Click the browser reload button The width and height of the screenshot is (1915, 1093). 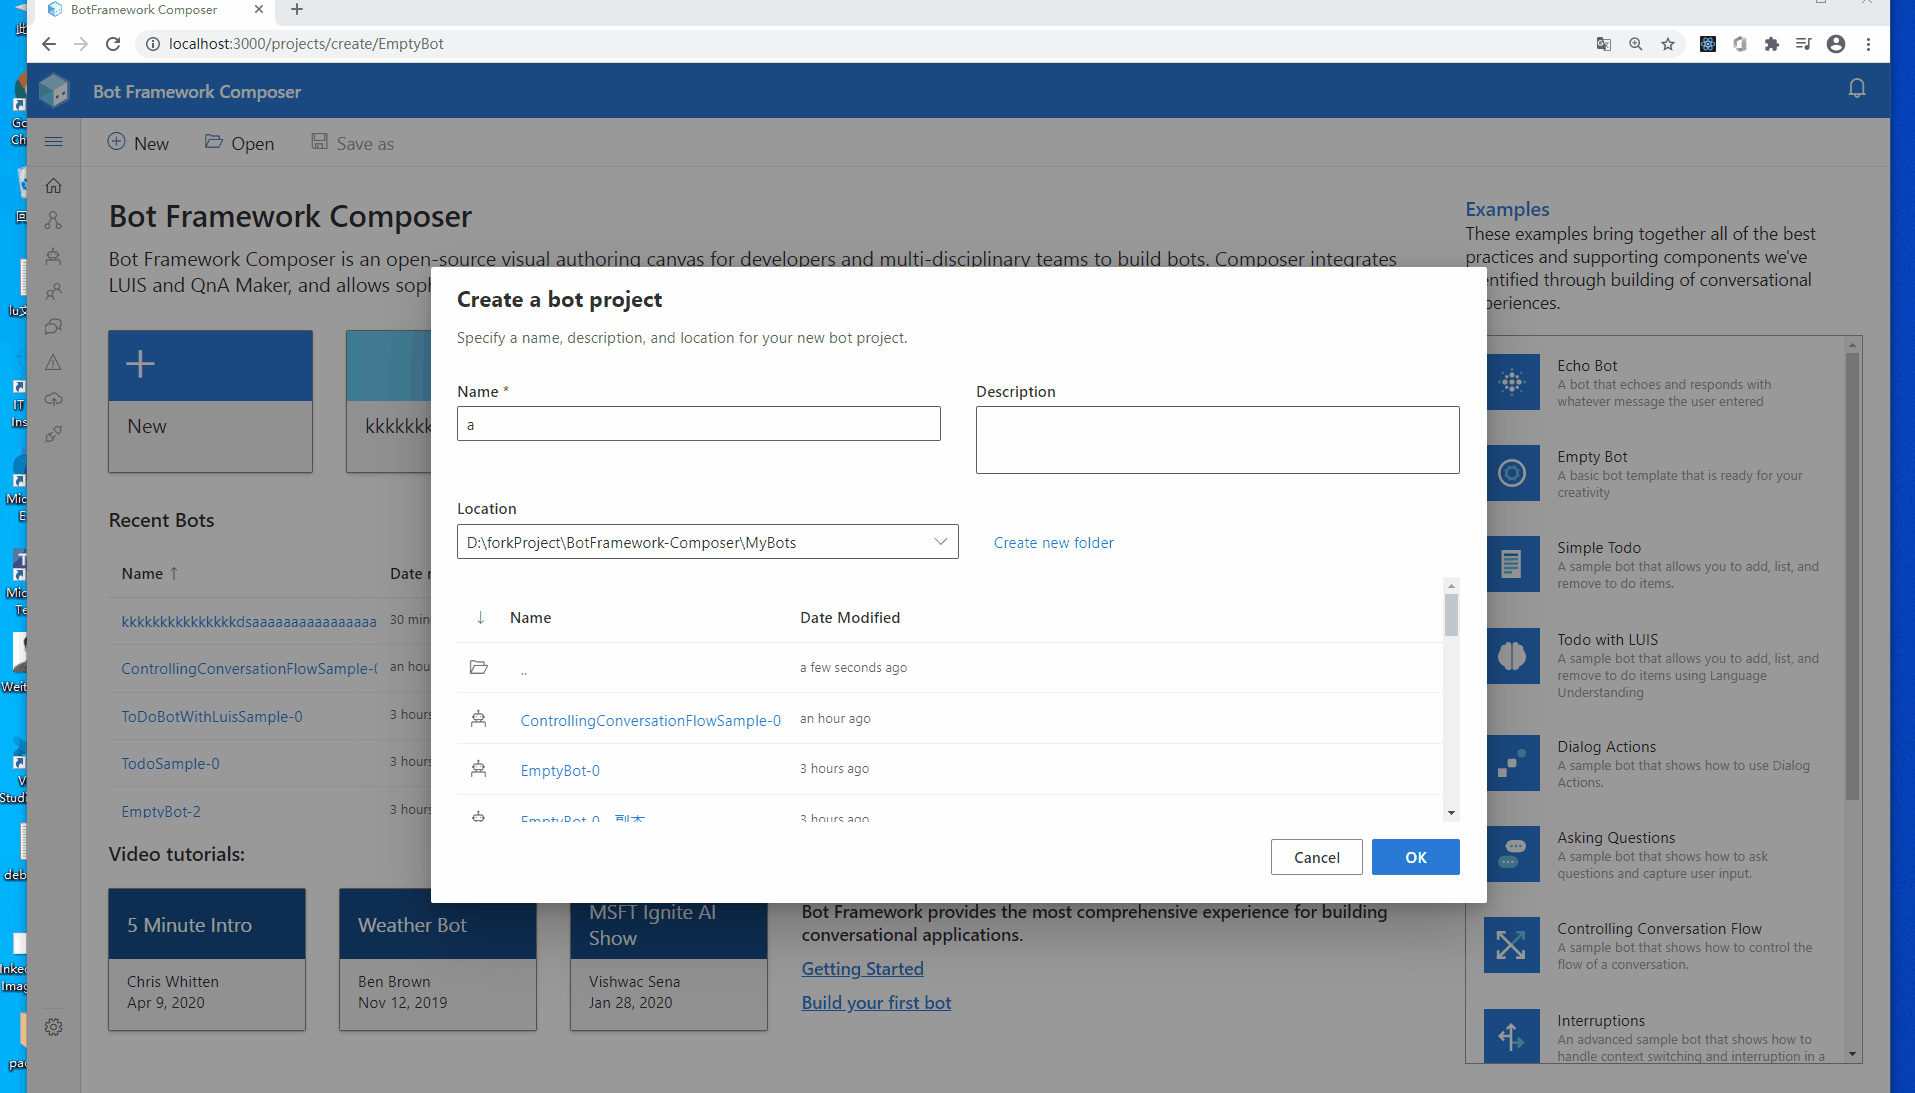click(113, 44)
